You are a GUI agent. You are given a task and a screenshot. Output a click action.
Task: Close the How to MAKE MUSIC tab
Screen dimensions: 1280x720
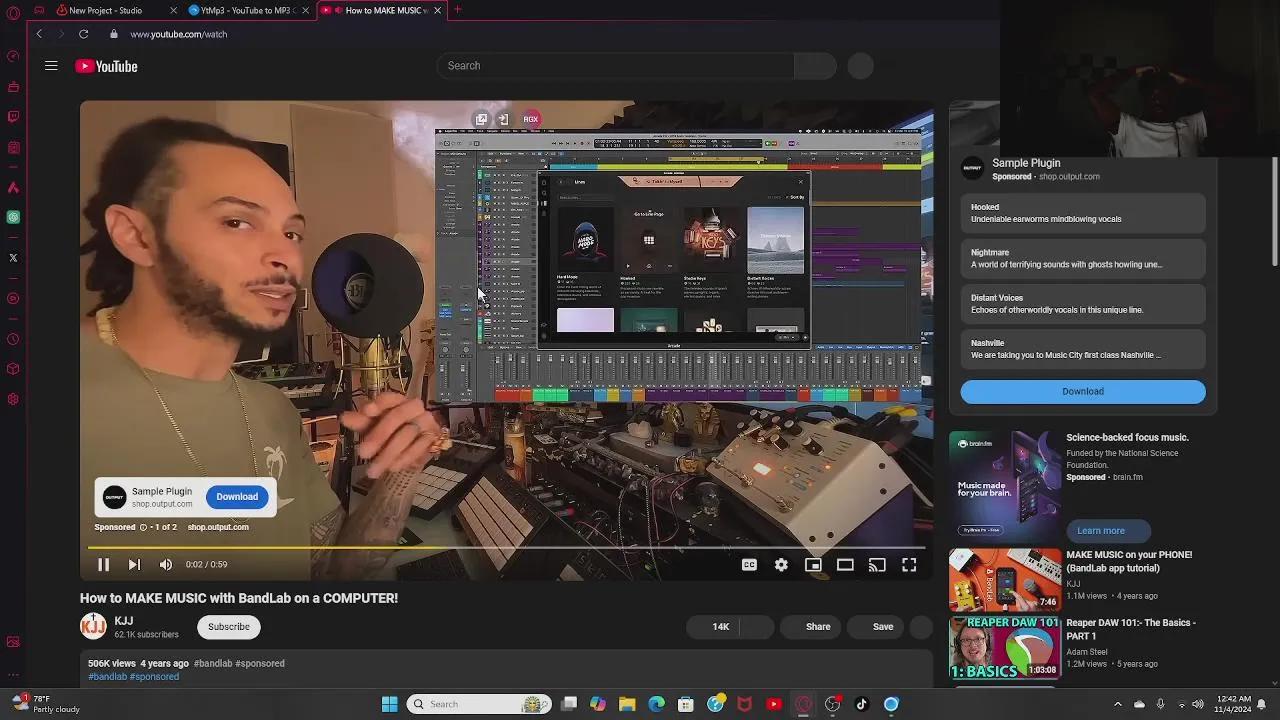click(437, 10)
